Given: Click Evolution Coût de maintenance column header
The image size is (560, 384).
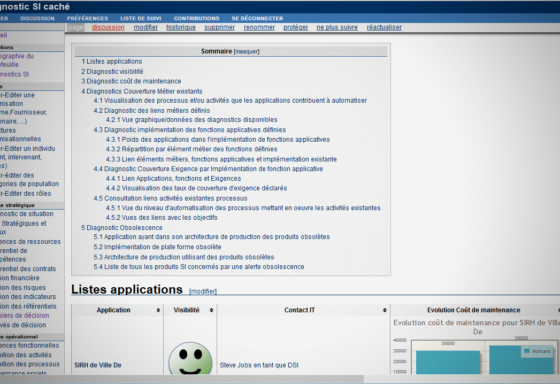Looking at the screenshot, I should coord(474,310).
